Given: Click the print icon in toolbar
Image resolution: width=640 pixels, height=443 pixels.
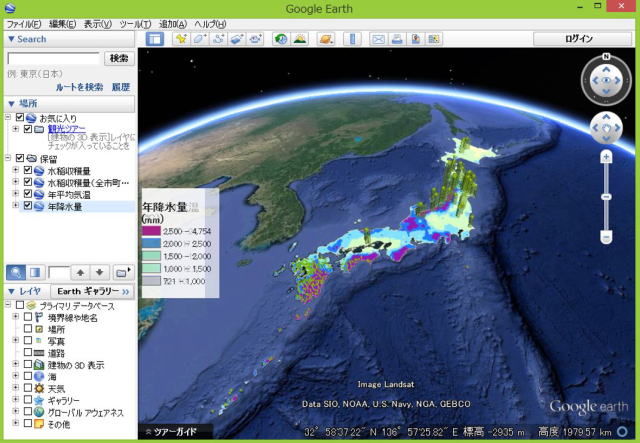Looking at the screenshot, I should pos(397,39).
